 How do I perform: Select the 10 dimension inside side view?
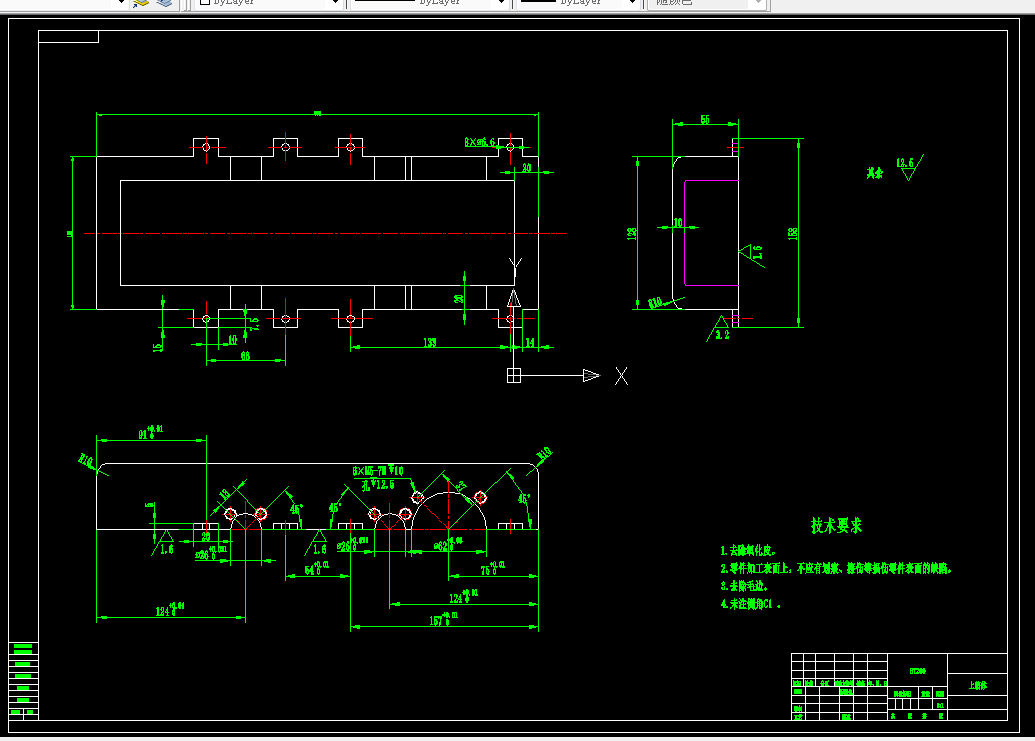click(678, 223)
